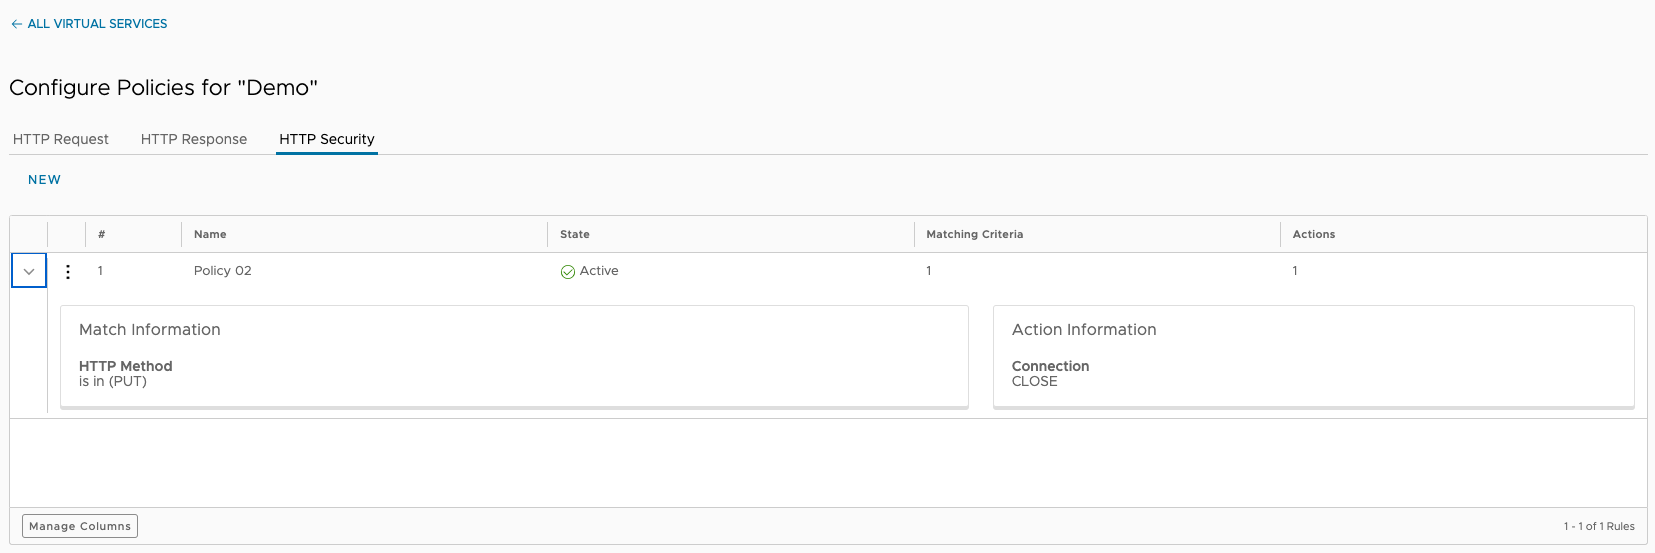Collapse the Policy 02 row details

coord(29,271)
